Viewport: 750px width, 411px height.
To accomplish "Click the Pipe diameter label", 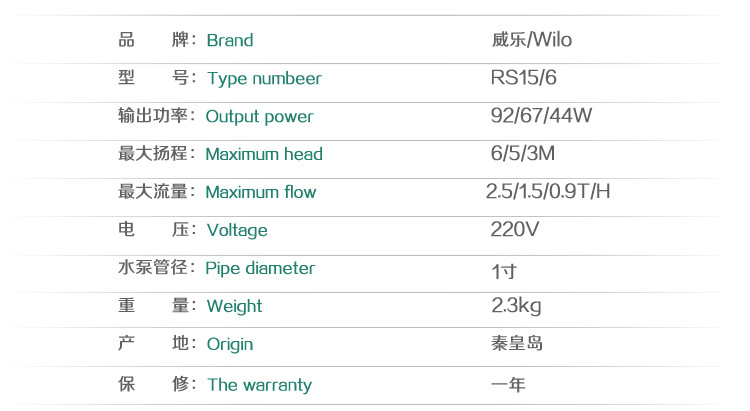I will coord(260,268).
